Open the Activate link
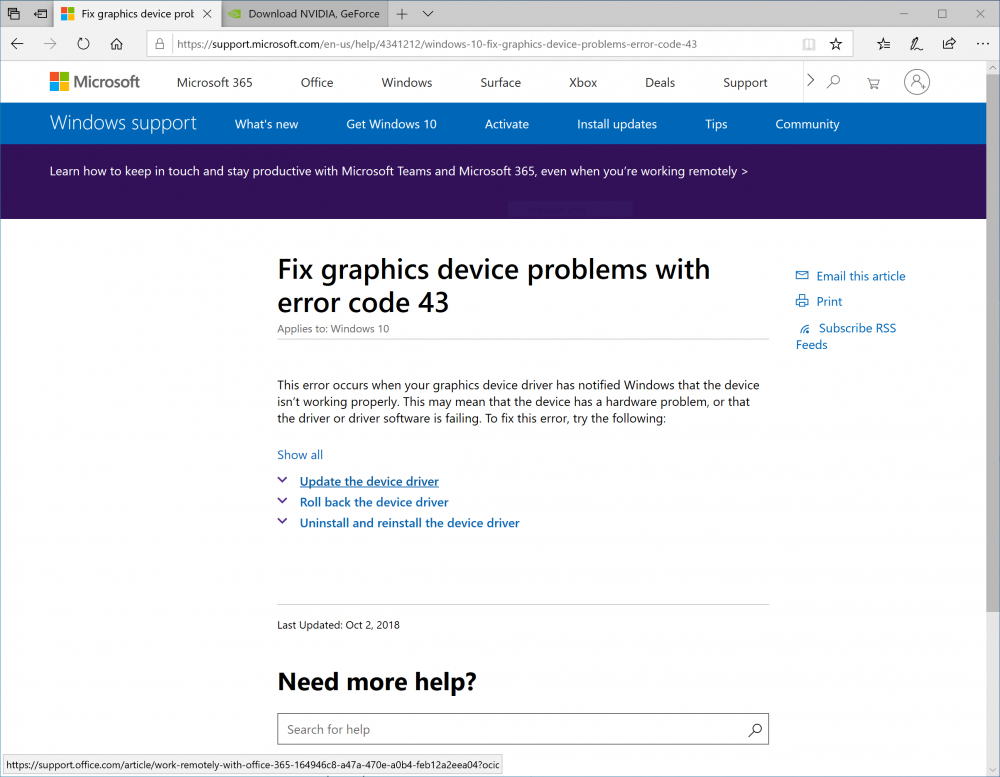This screenshot has height=777, width=1000. point(506,124)
